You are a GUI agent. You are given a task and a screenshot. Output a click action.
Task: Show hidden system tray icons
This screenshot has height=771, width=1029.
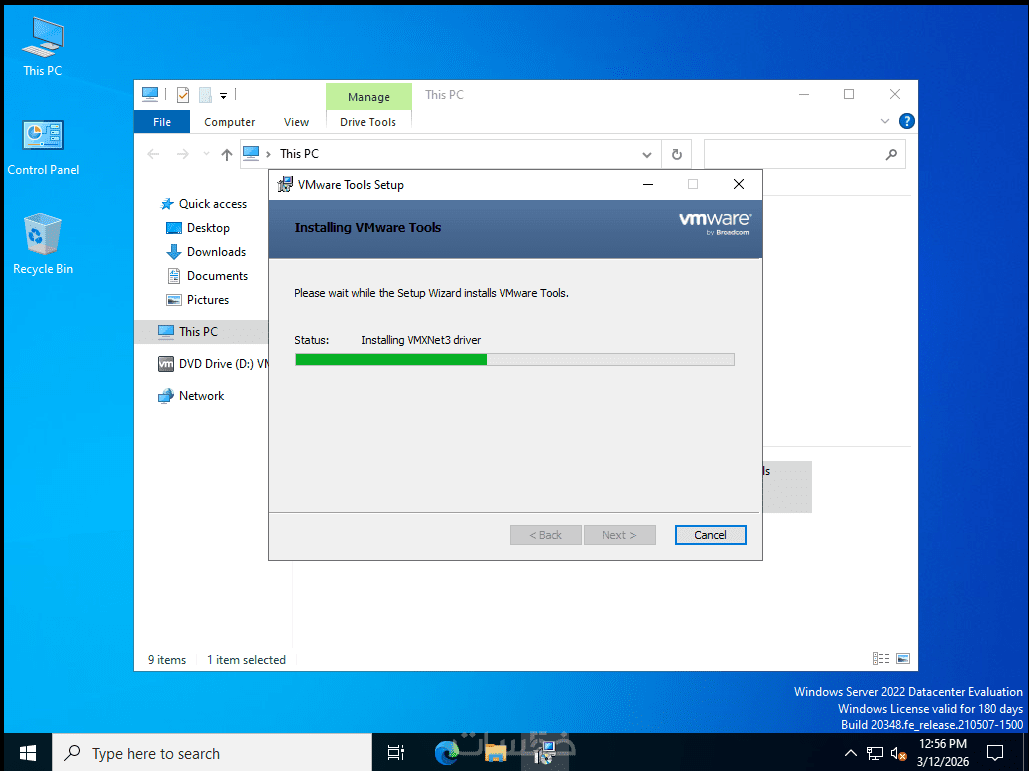(x=850, y=753)
